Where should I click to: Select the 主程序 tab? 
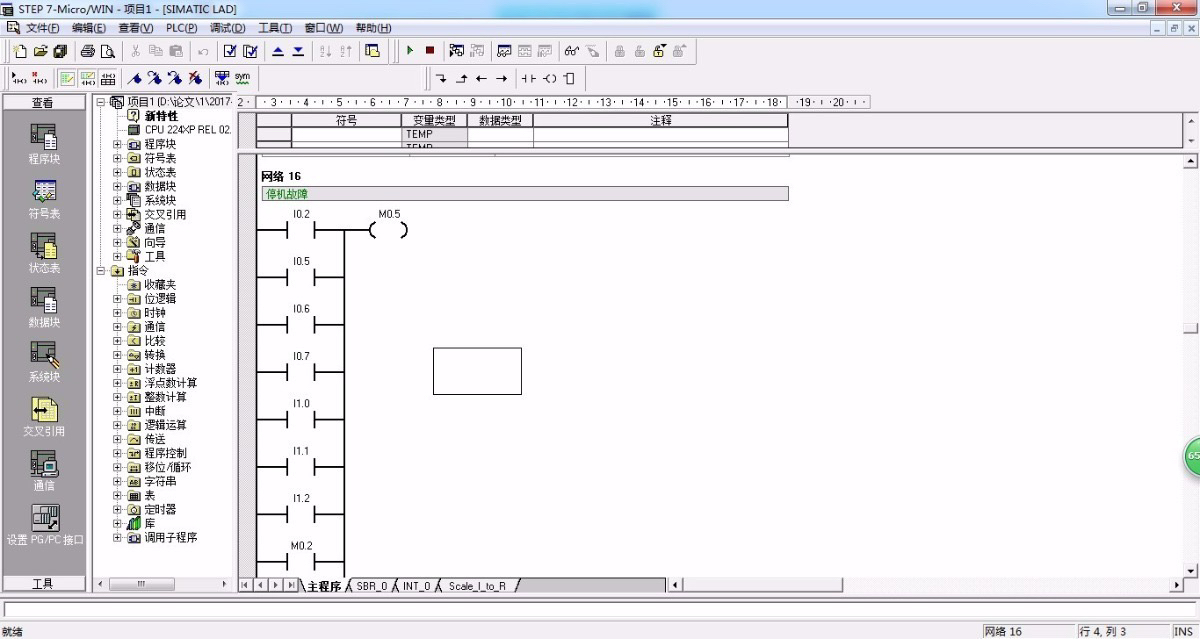coord(324,586)
